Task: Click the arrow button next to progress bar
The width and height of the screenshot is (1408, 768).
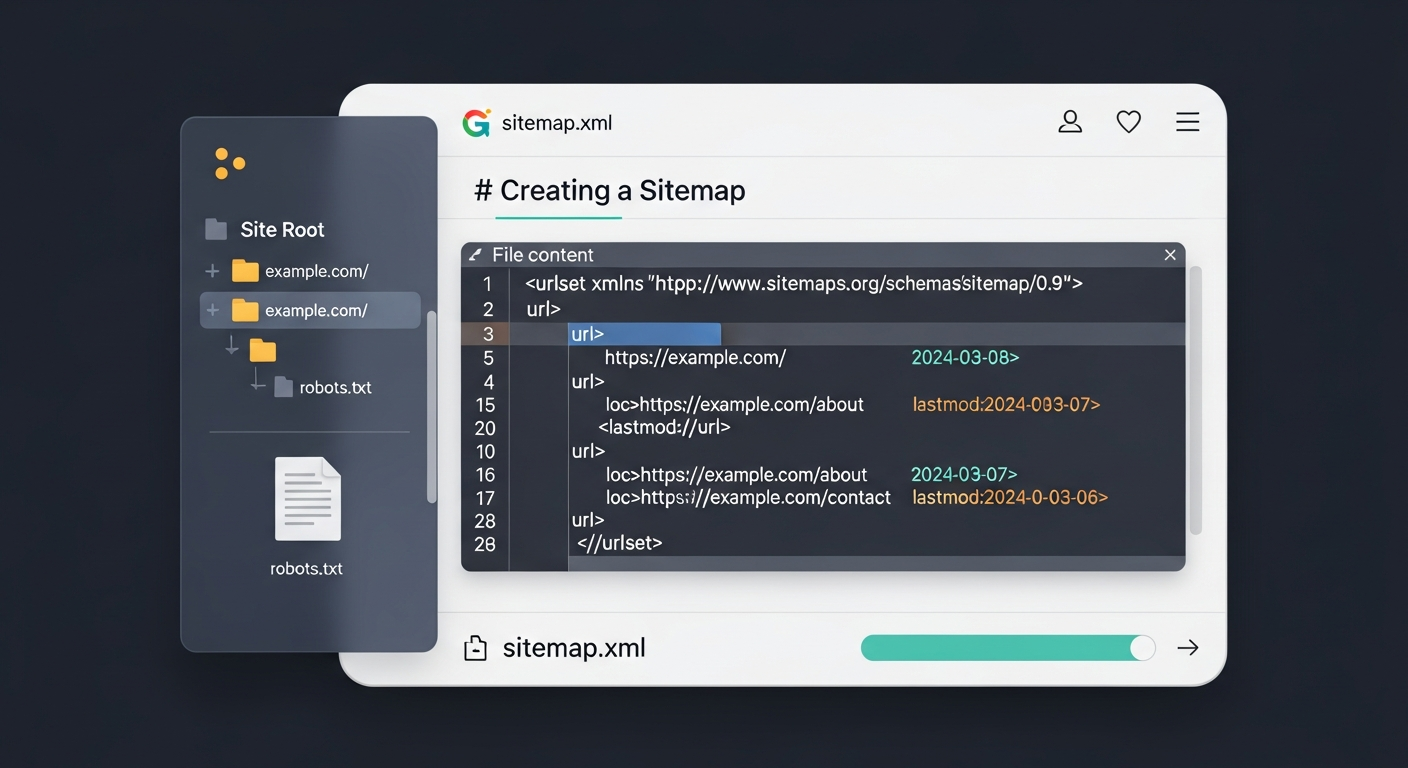Action: click(x=1187, y=648)
